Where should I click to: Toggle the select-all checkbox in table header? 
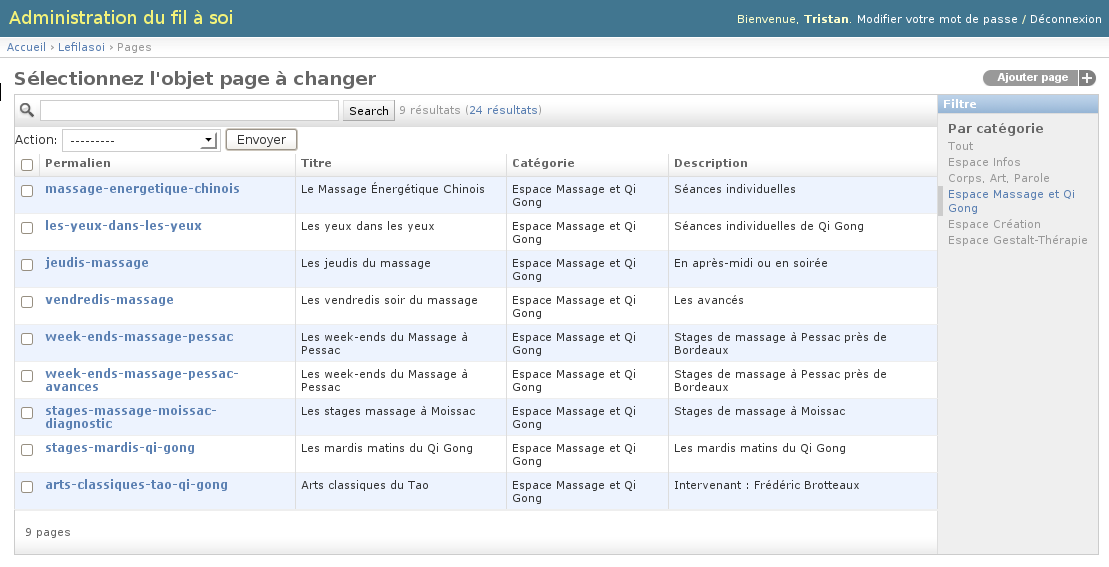click(27, 164)
